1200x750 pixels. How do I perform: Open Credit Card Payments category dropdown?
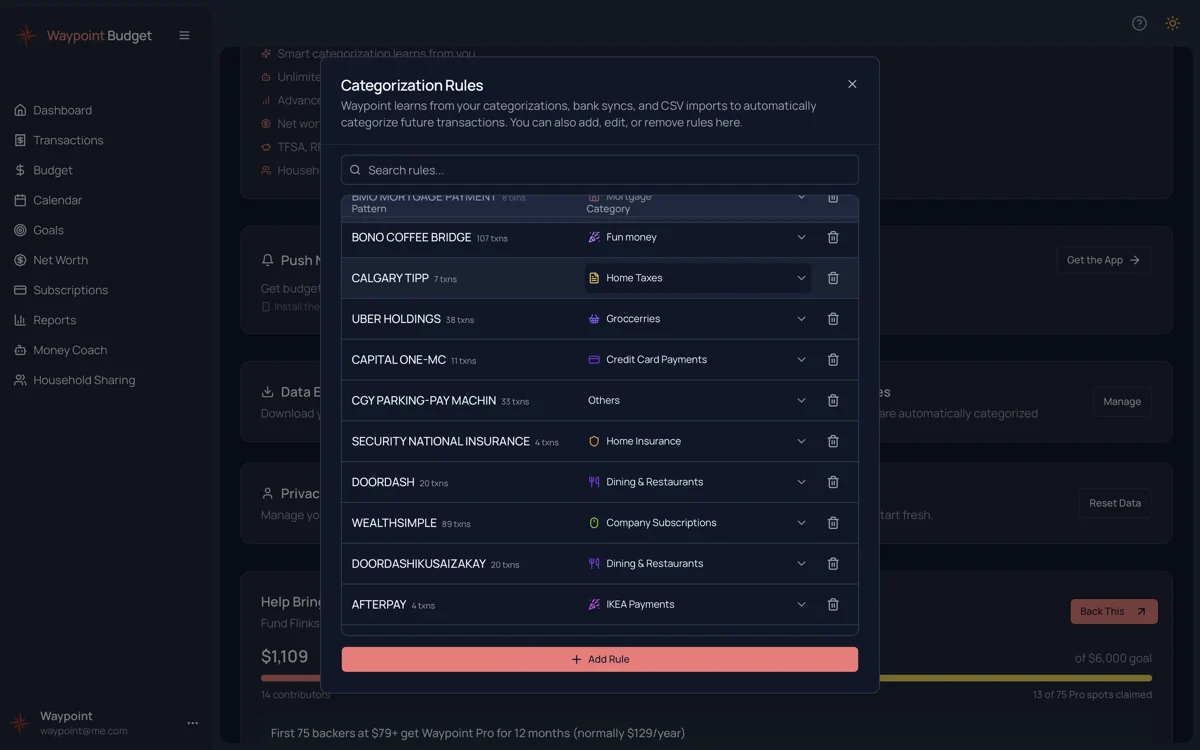(x=698, y=360)
